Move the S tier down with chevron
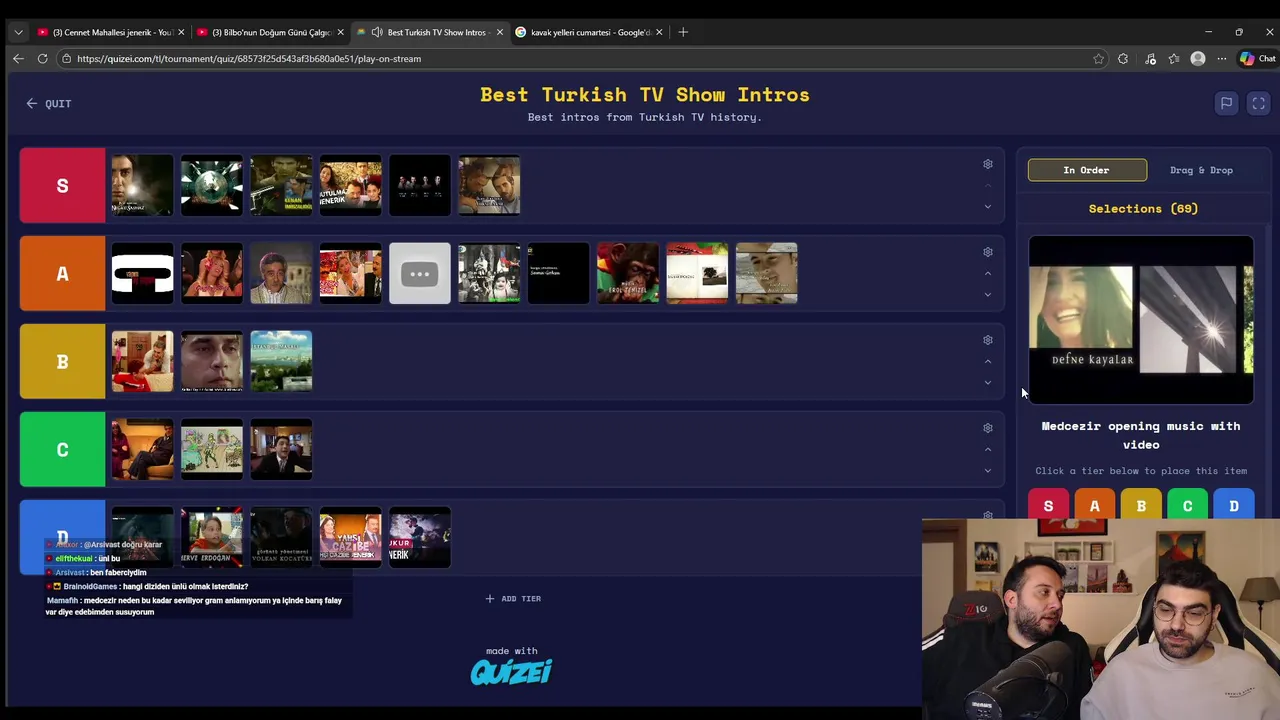Image resolution: width=1280 pixels, height=720 pixels. tap(988, 207)
